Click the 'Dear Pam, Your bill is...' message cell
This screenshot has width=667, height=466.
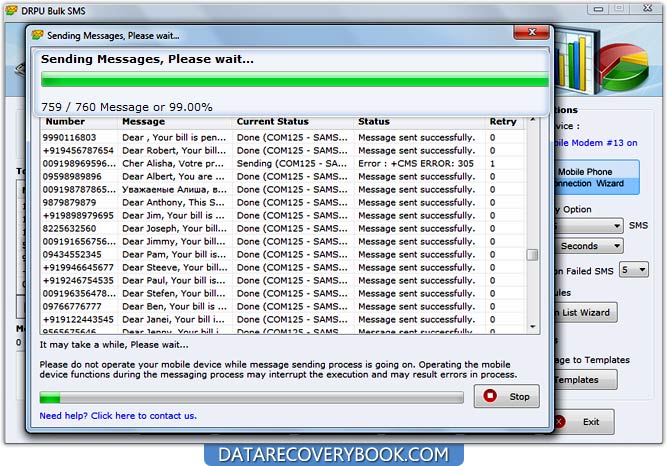coord(174,254)
